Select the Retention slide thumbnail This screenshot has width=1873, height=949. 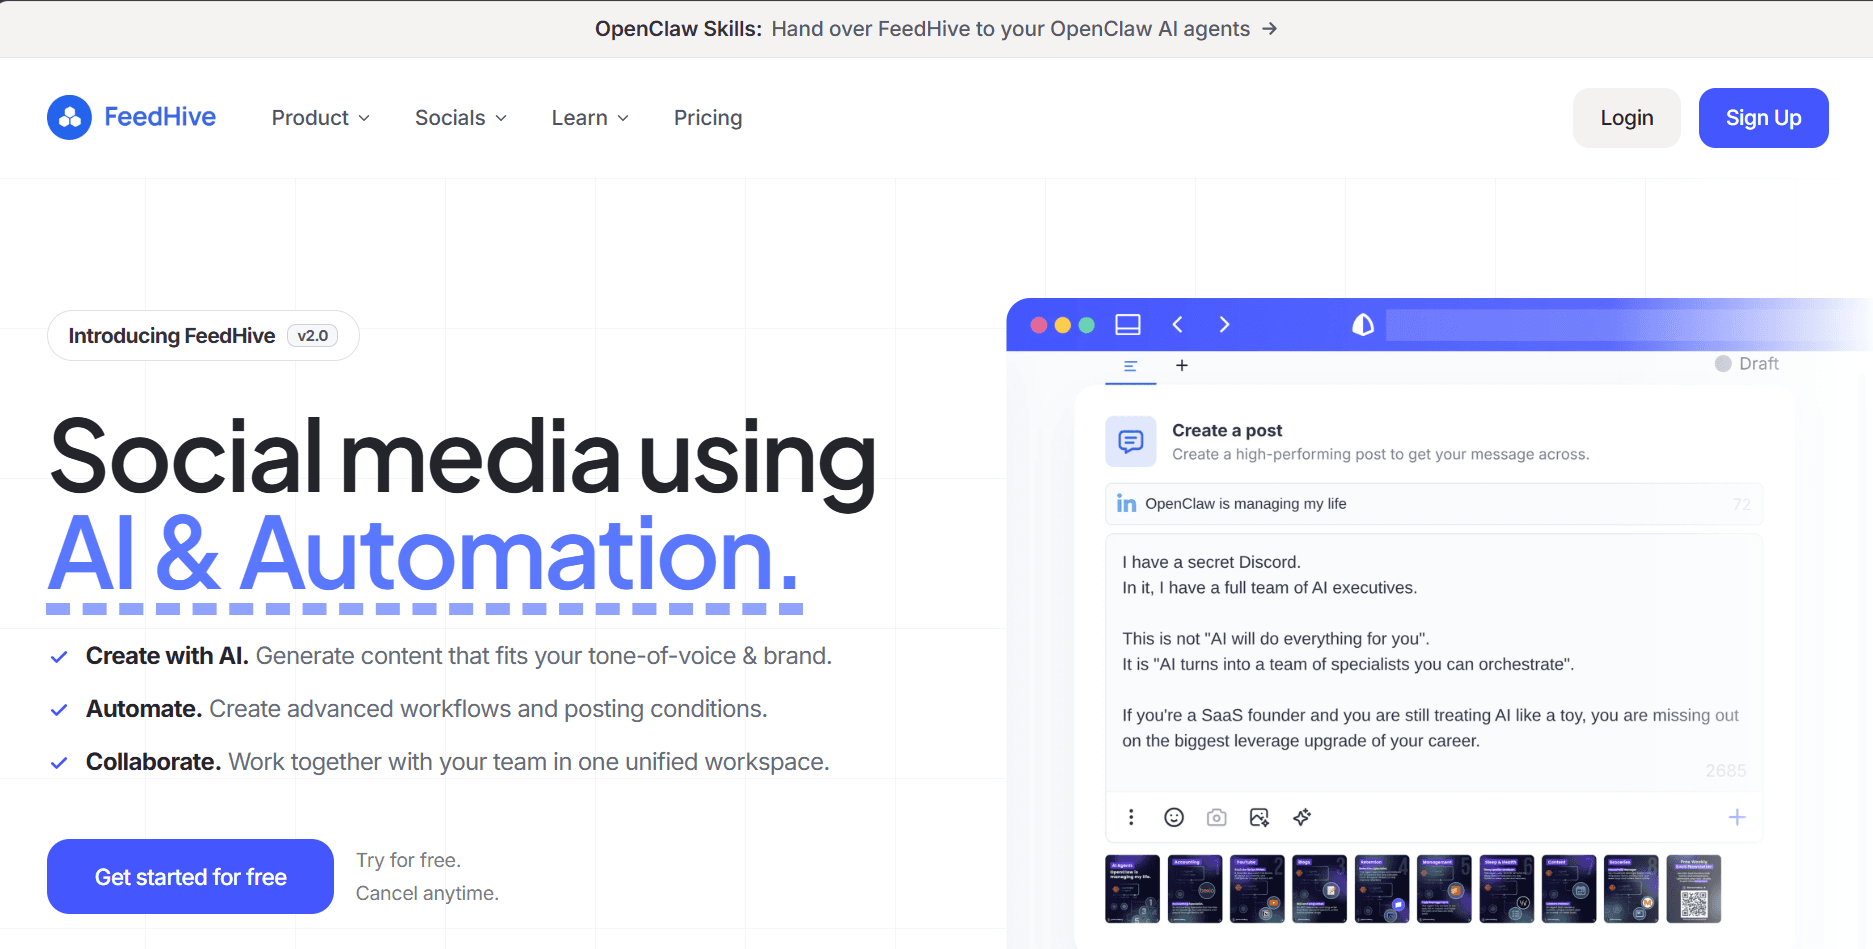(x=1382, y=889)
